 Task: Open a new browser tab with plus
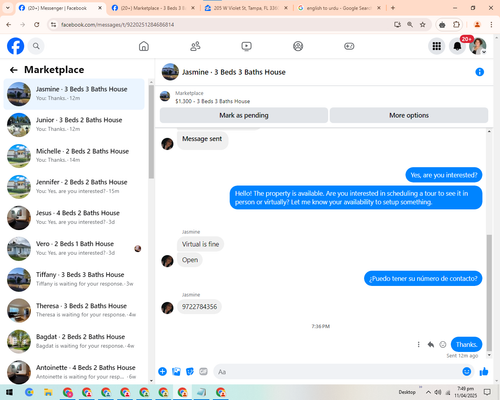coord(393,8)
